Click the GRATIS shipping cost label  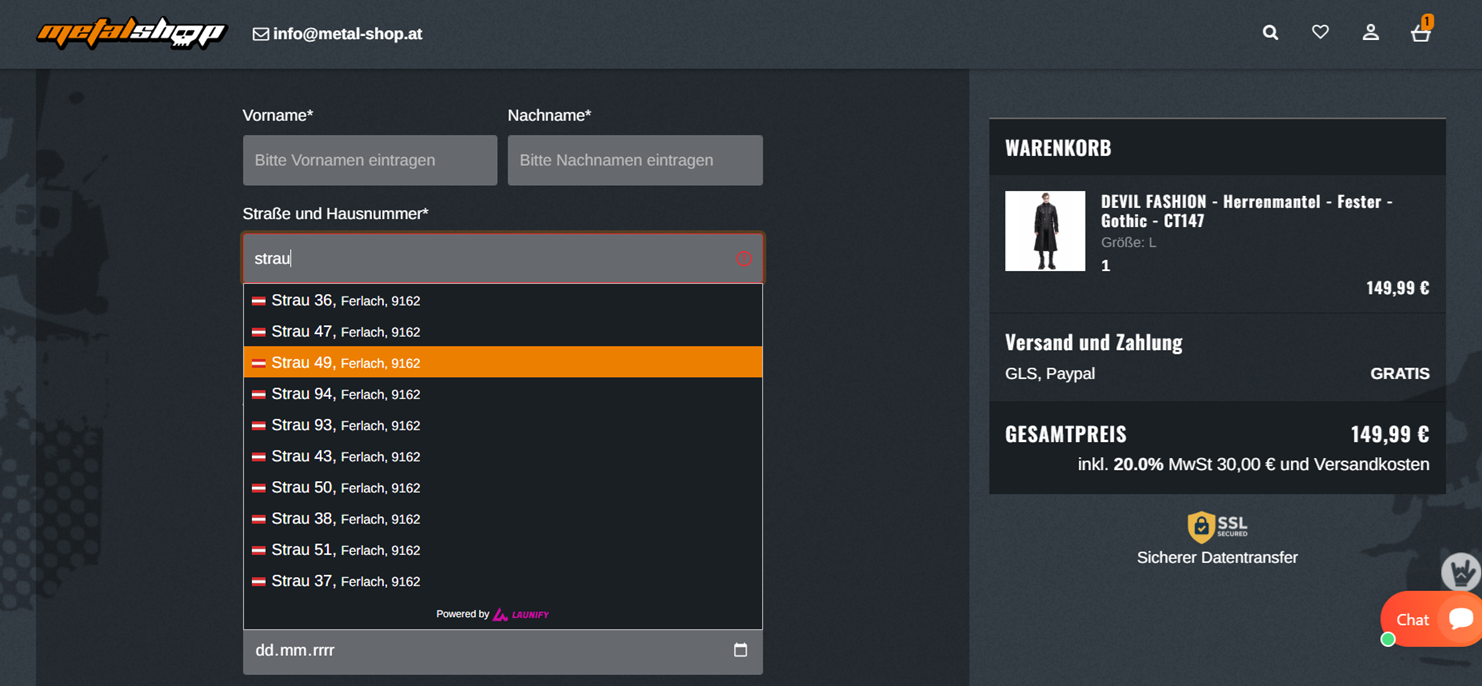point(1400,374)
